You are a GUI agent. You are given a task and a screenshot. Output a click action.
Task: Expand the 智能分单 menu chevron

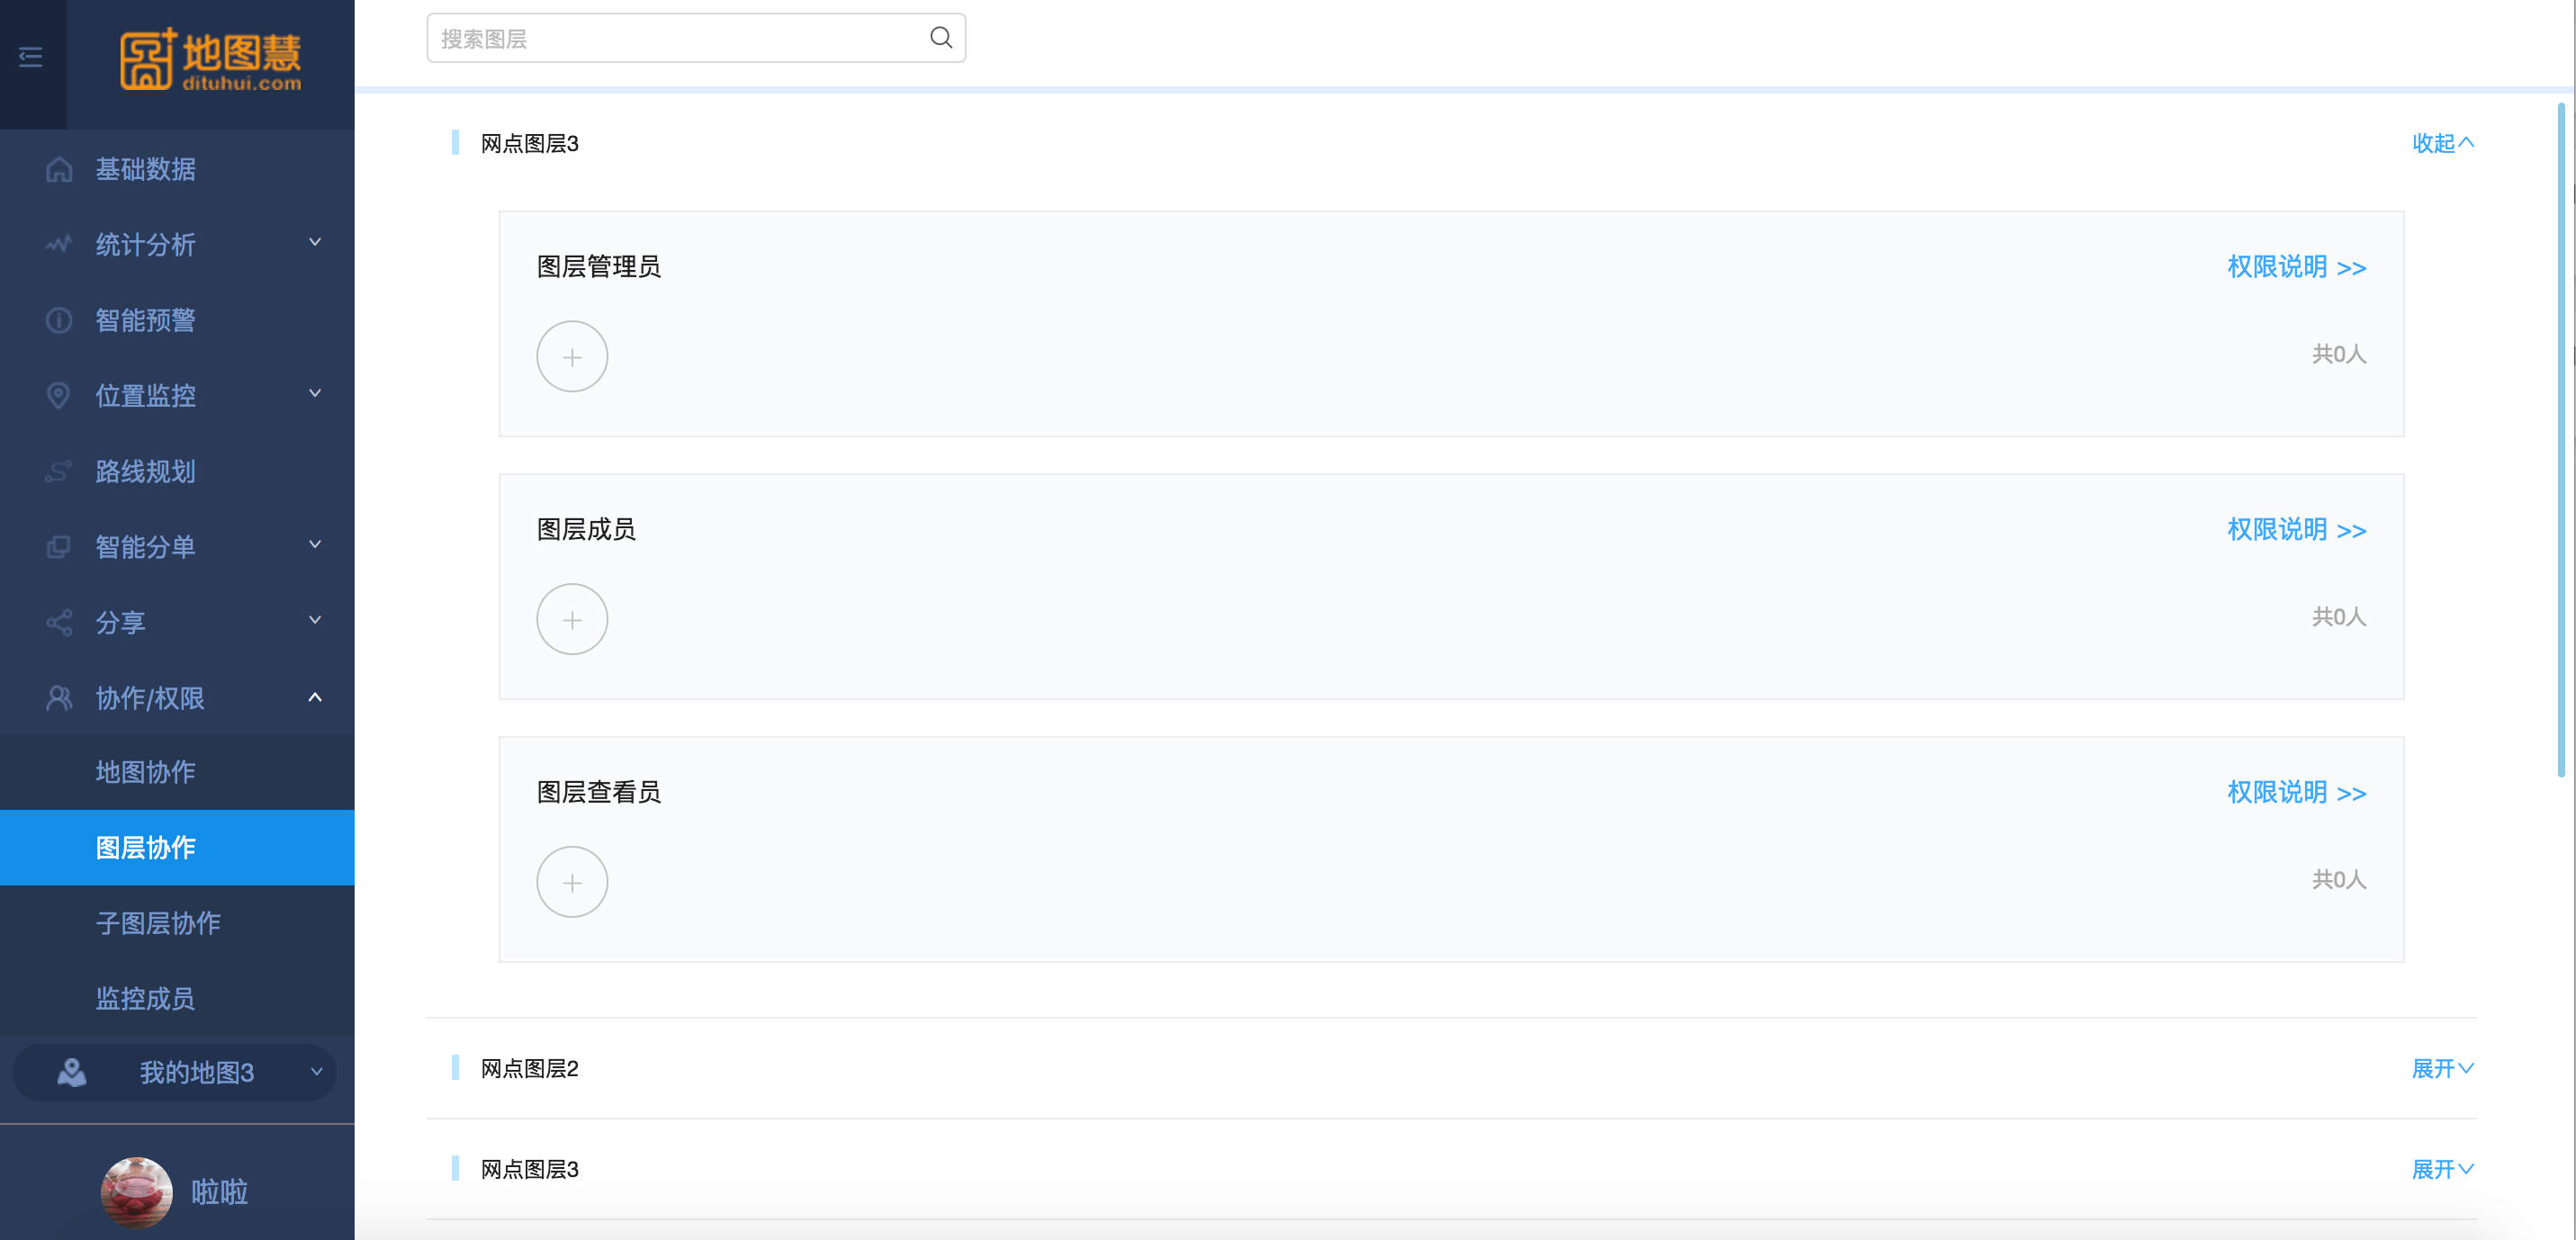(315, 545)
